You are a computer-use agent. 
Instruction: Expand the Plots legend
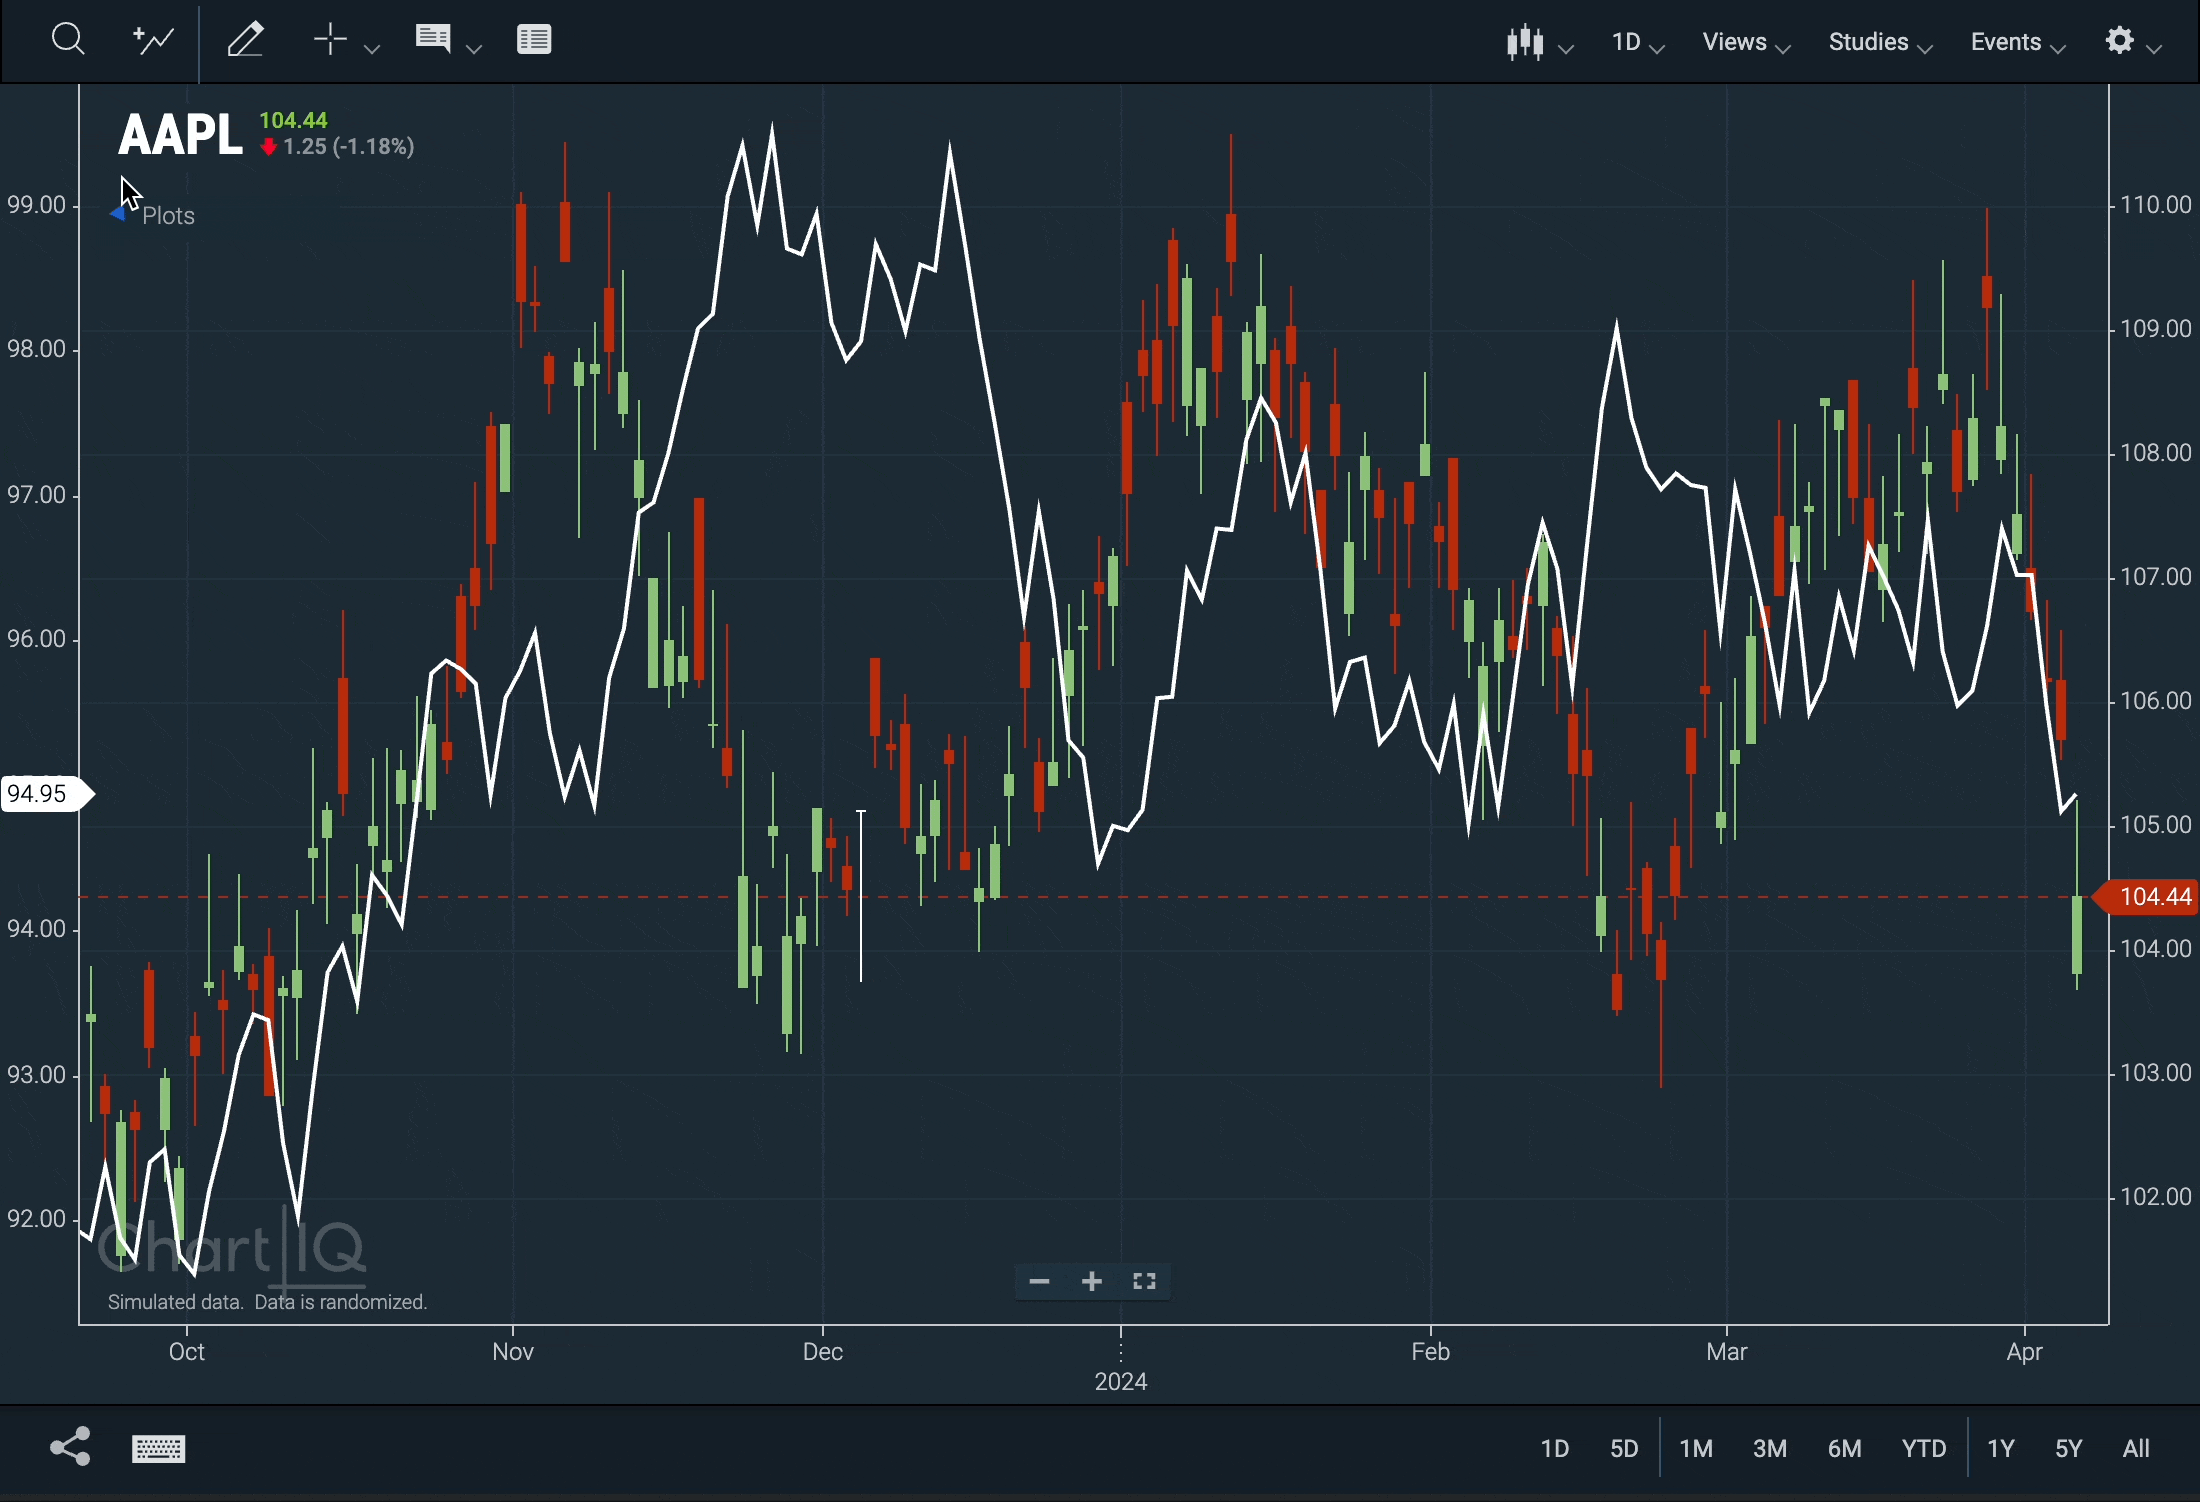point(153,216)
